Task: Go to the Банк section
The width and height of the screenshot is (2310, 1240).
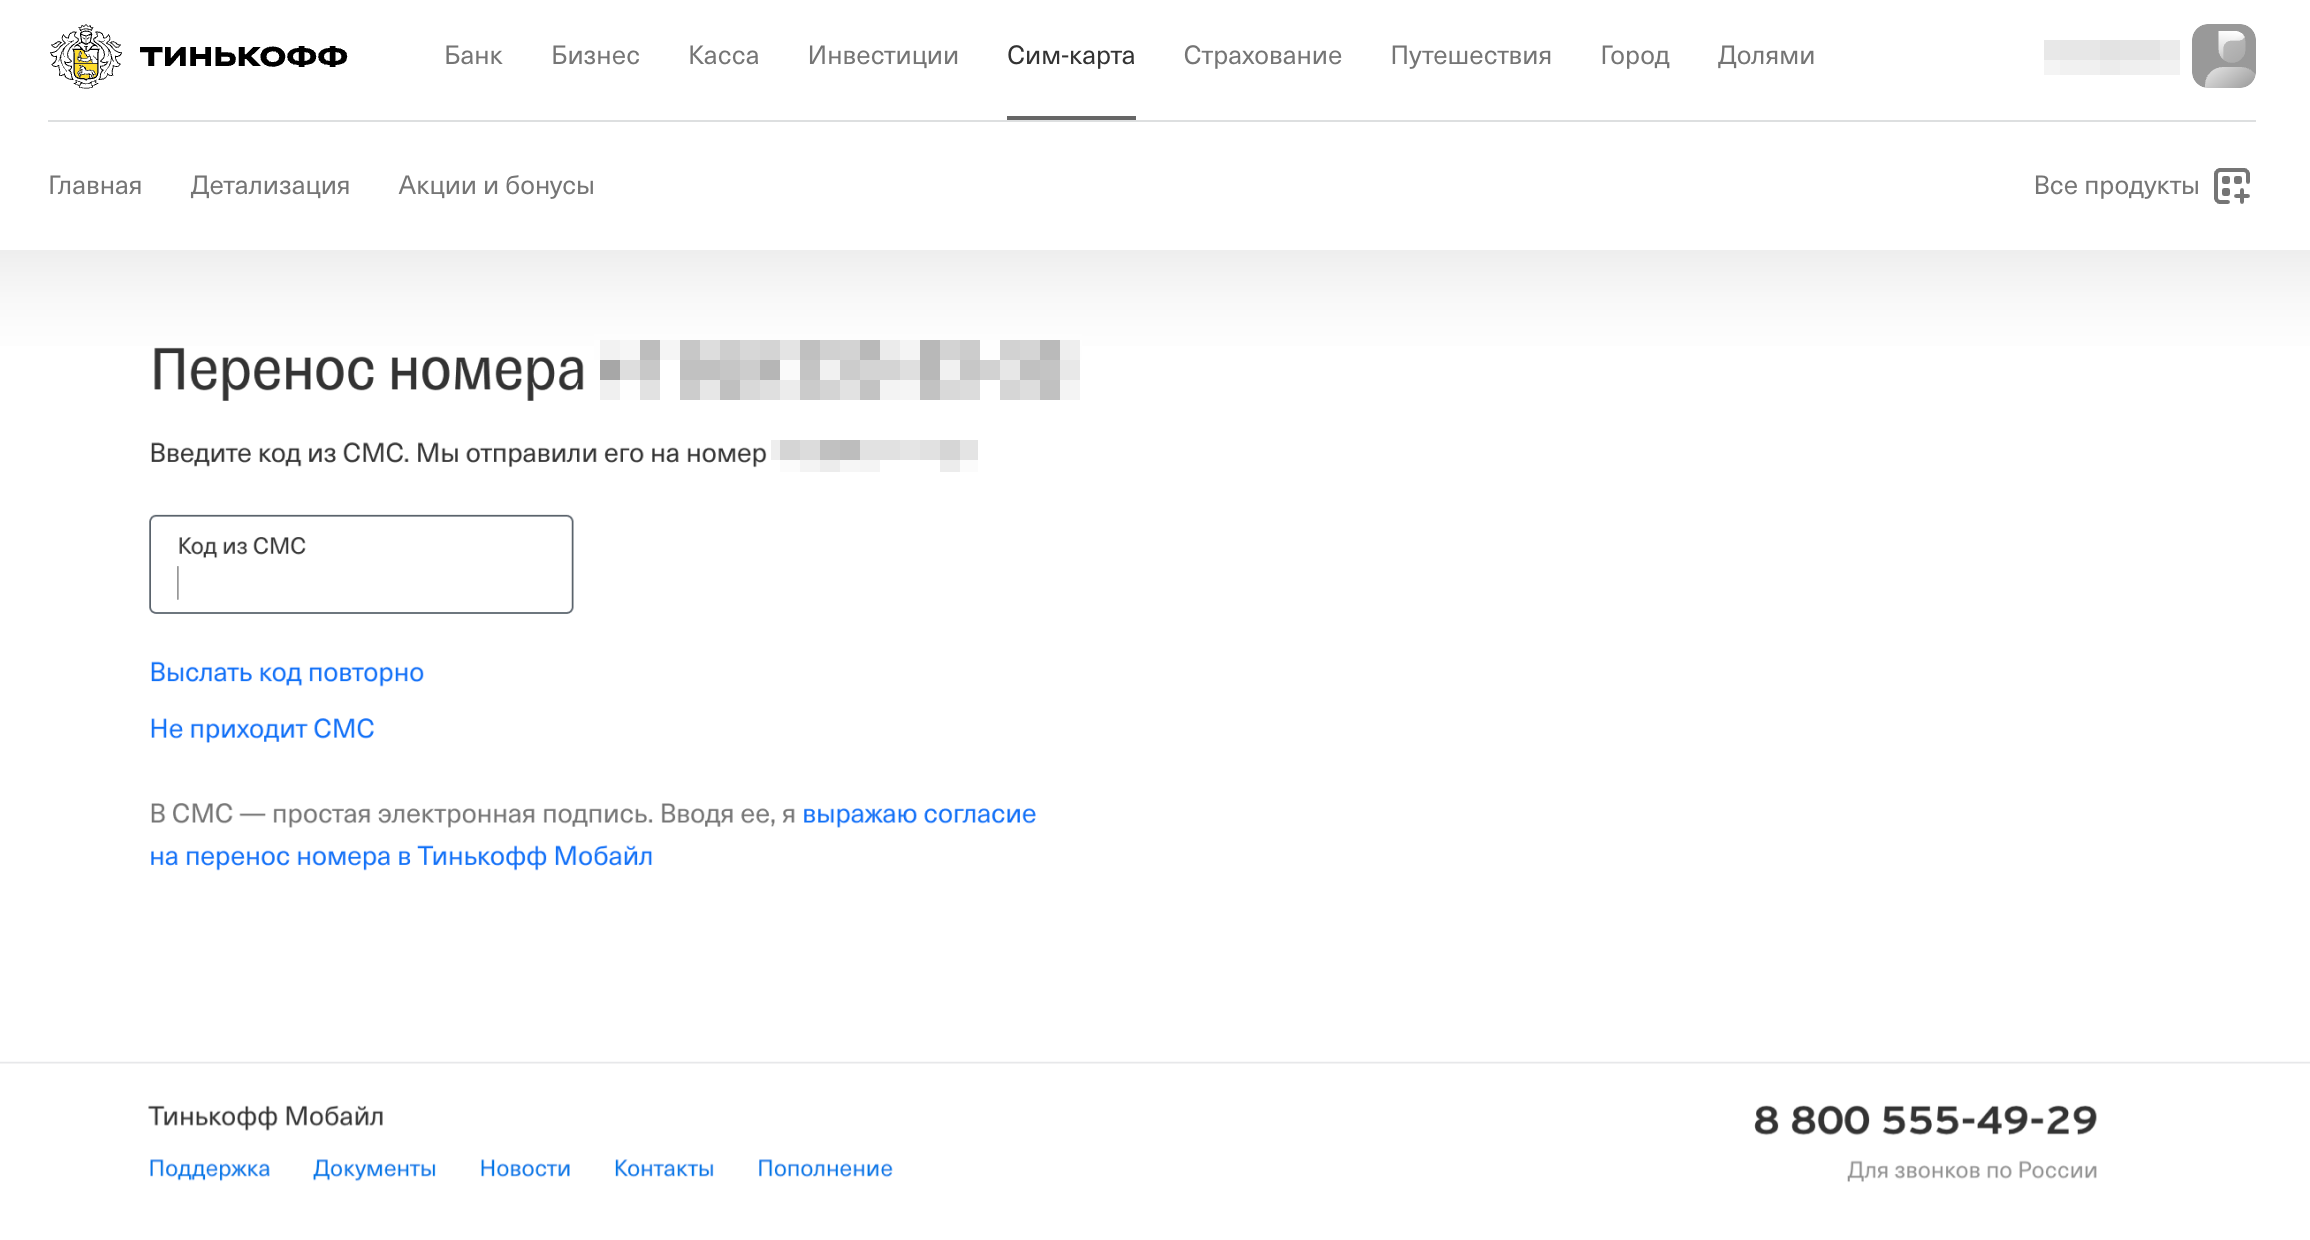Action: pyautogui.click(x=473, y=56)
